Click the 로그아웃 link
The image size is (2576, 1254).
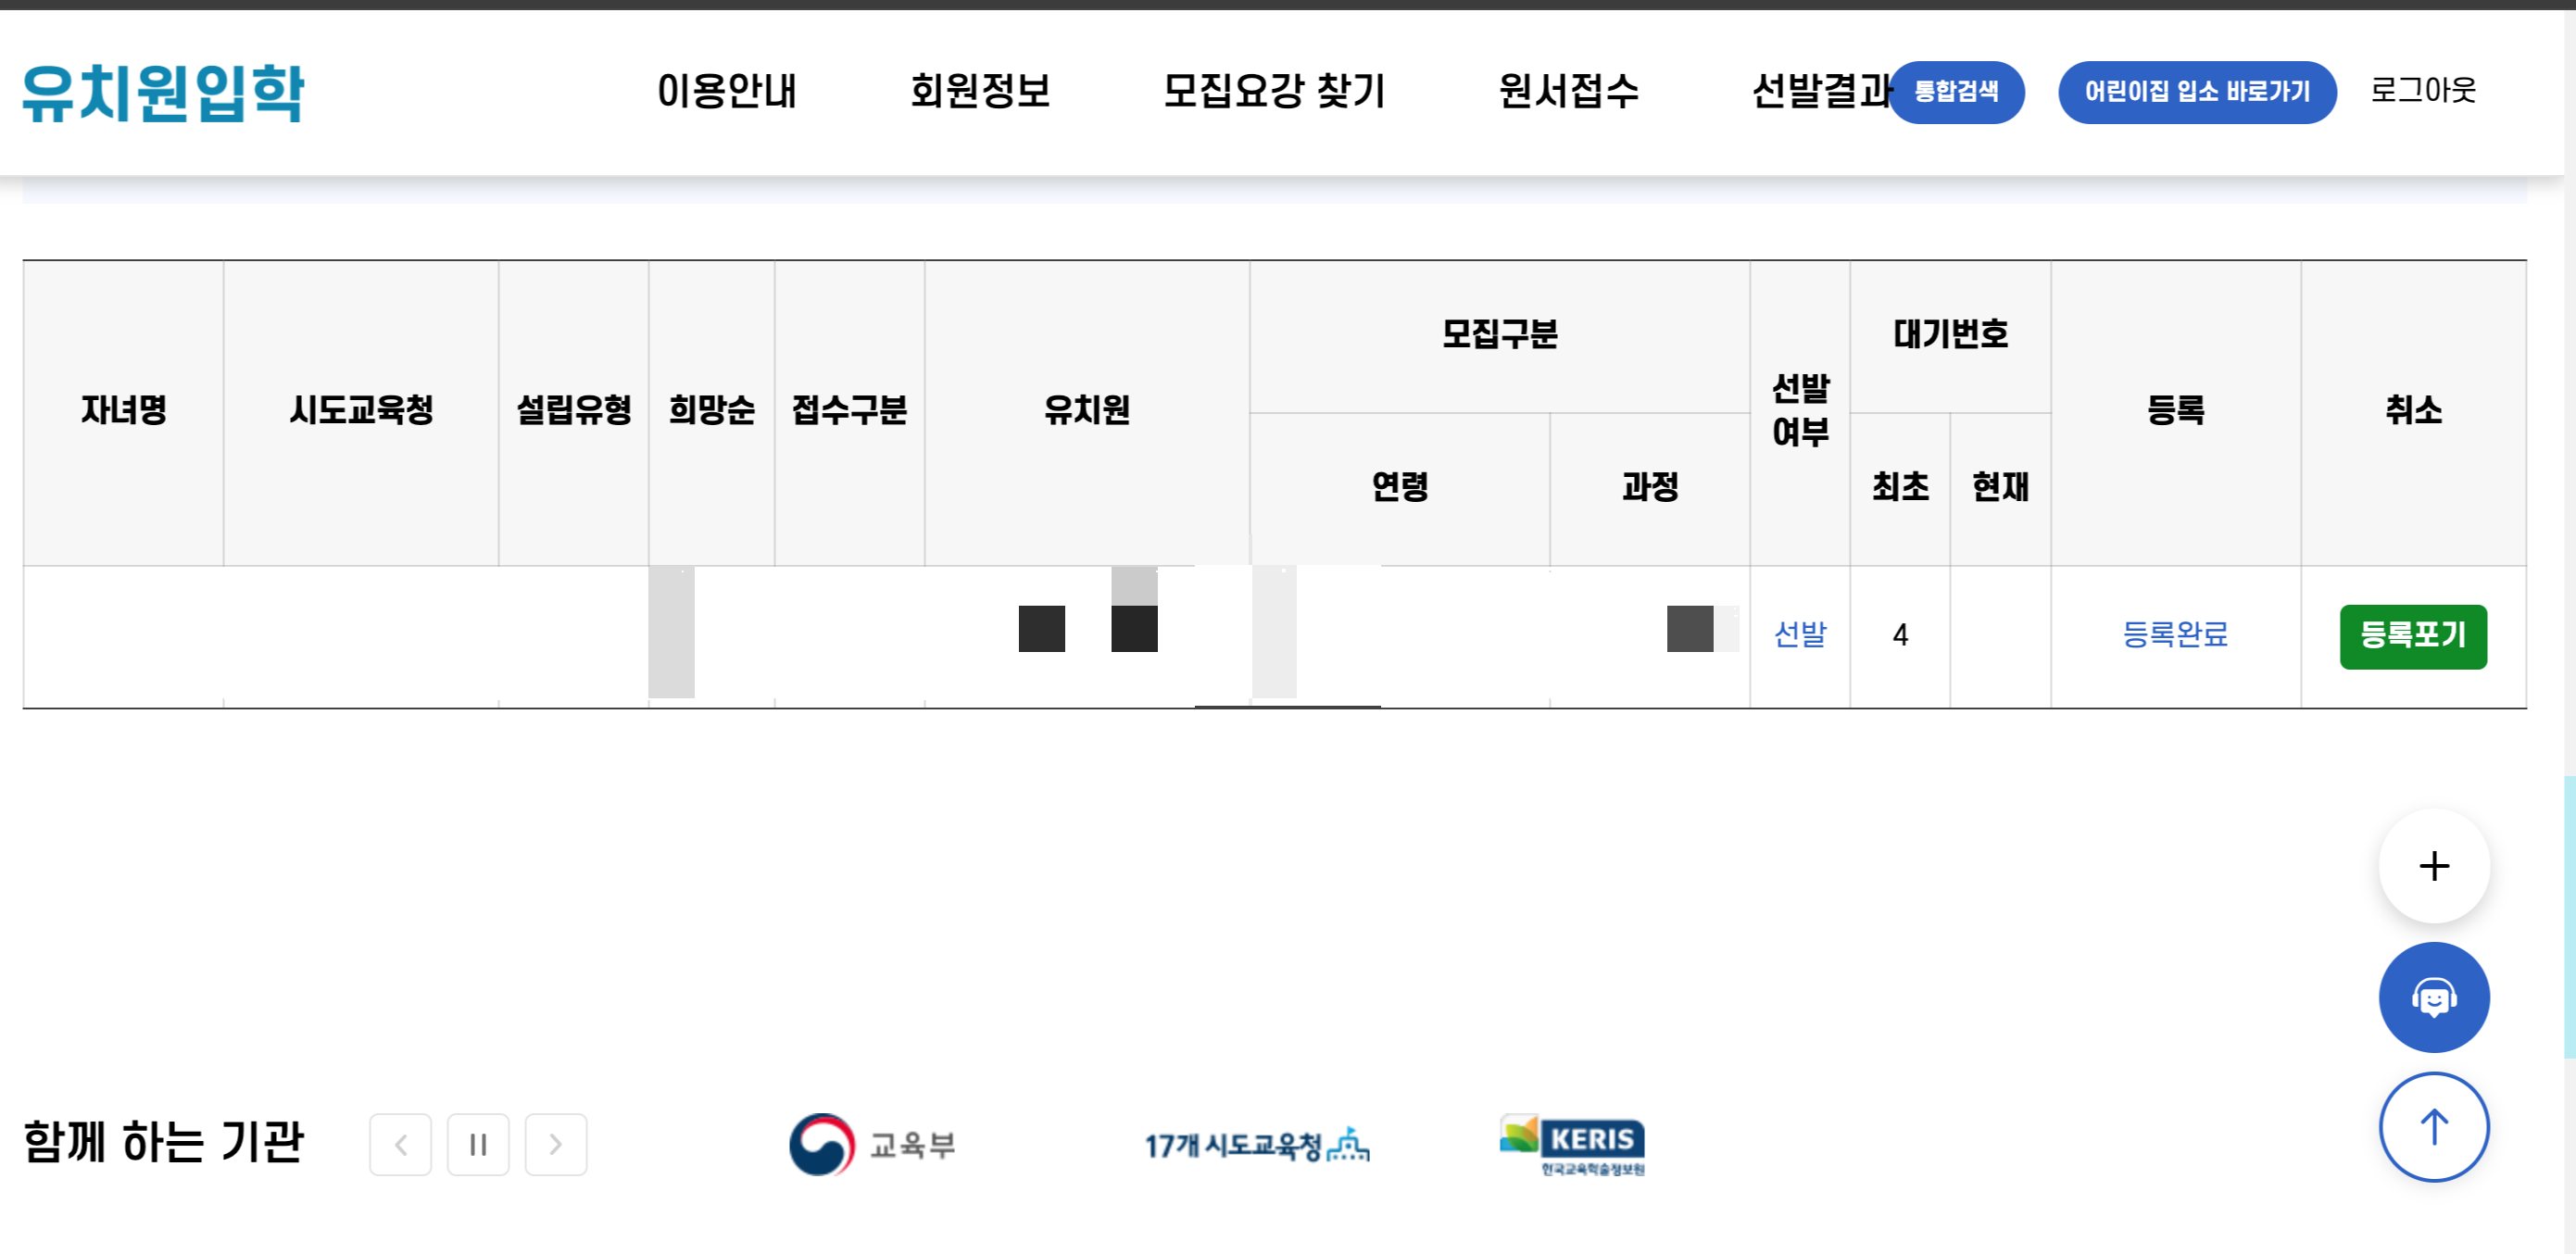(x=2423, y=91)
